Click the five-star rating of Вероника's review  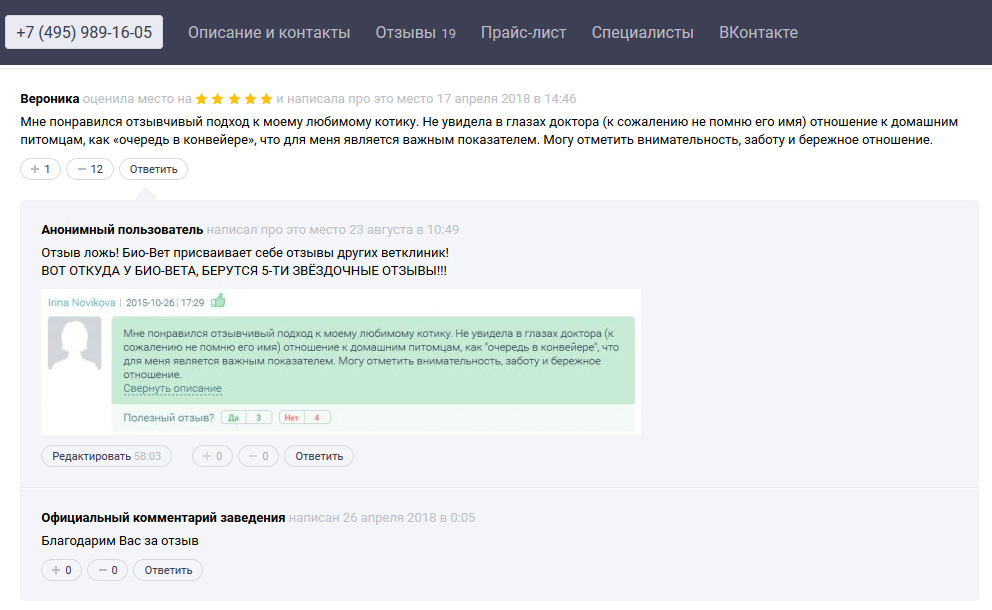(x=234, y=99)
